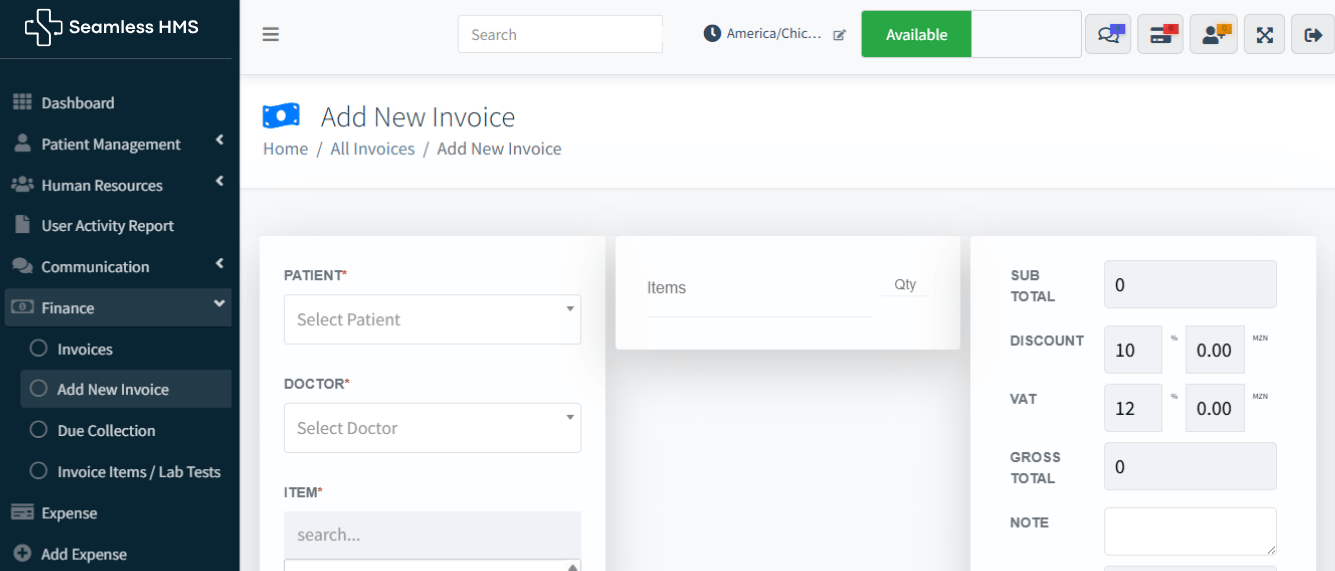Click the hamburger menu icon
Image resolution: width=1335 pixels, height=571 pixels.
(270, 34)
